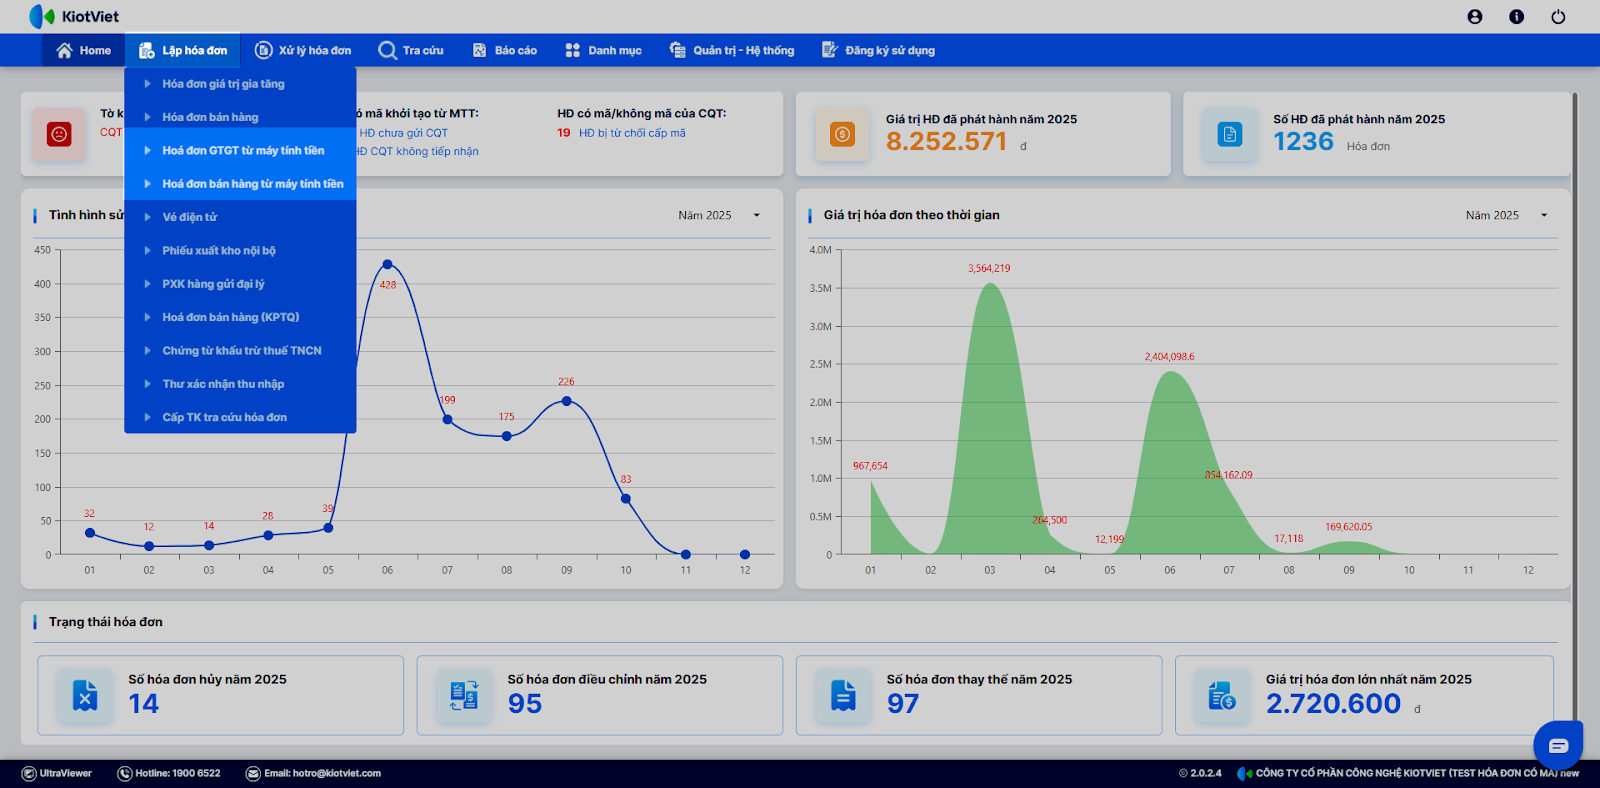Open the info icon in header

pos(1516,17)
